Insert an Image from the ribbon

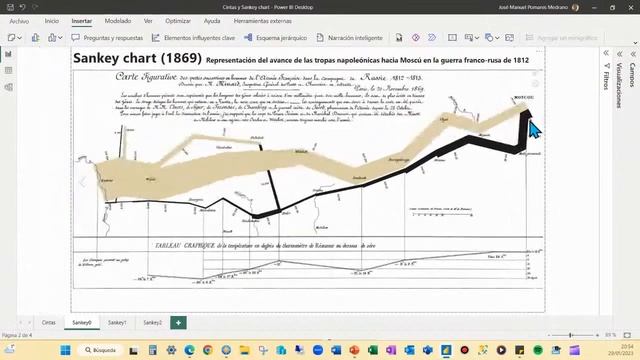(x=509, y=38)
